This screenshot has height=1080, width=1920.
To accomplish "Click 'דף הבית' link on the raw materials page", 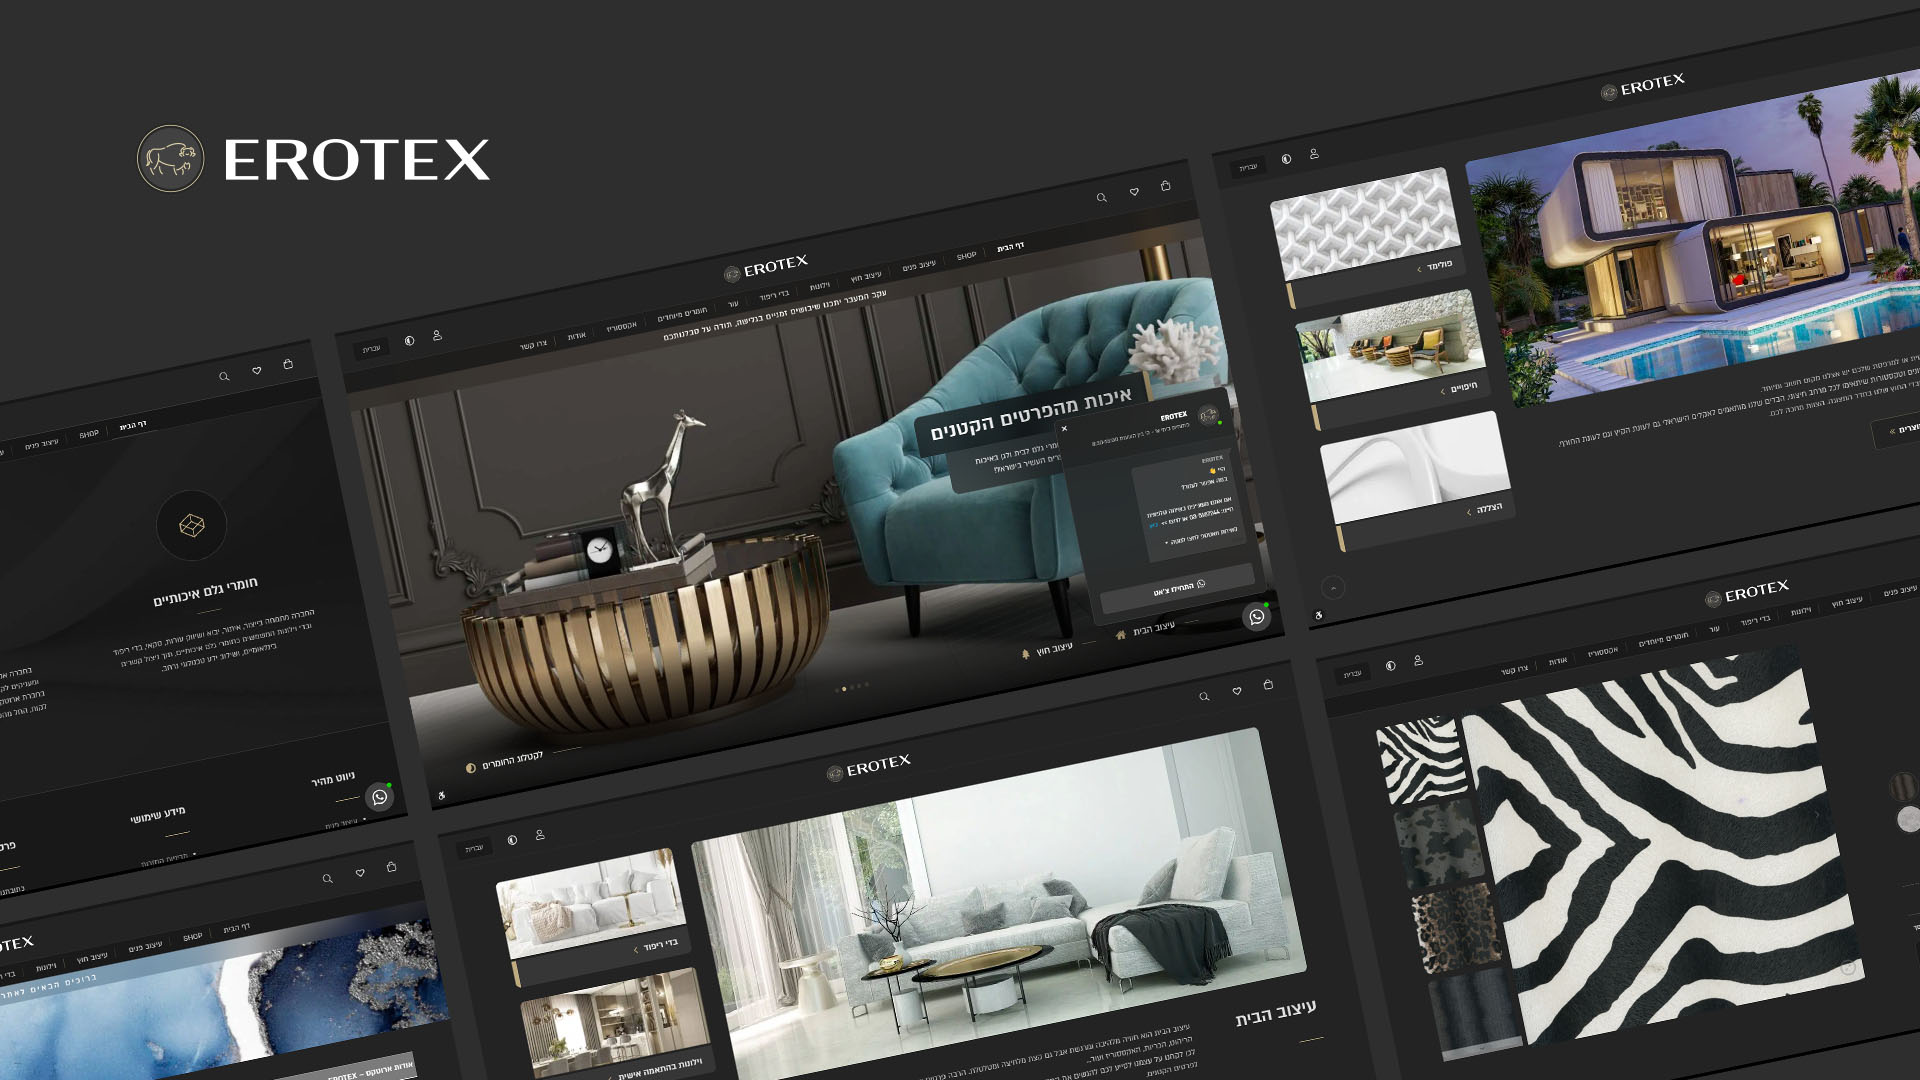I will [x=133, y=426].
